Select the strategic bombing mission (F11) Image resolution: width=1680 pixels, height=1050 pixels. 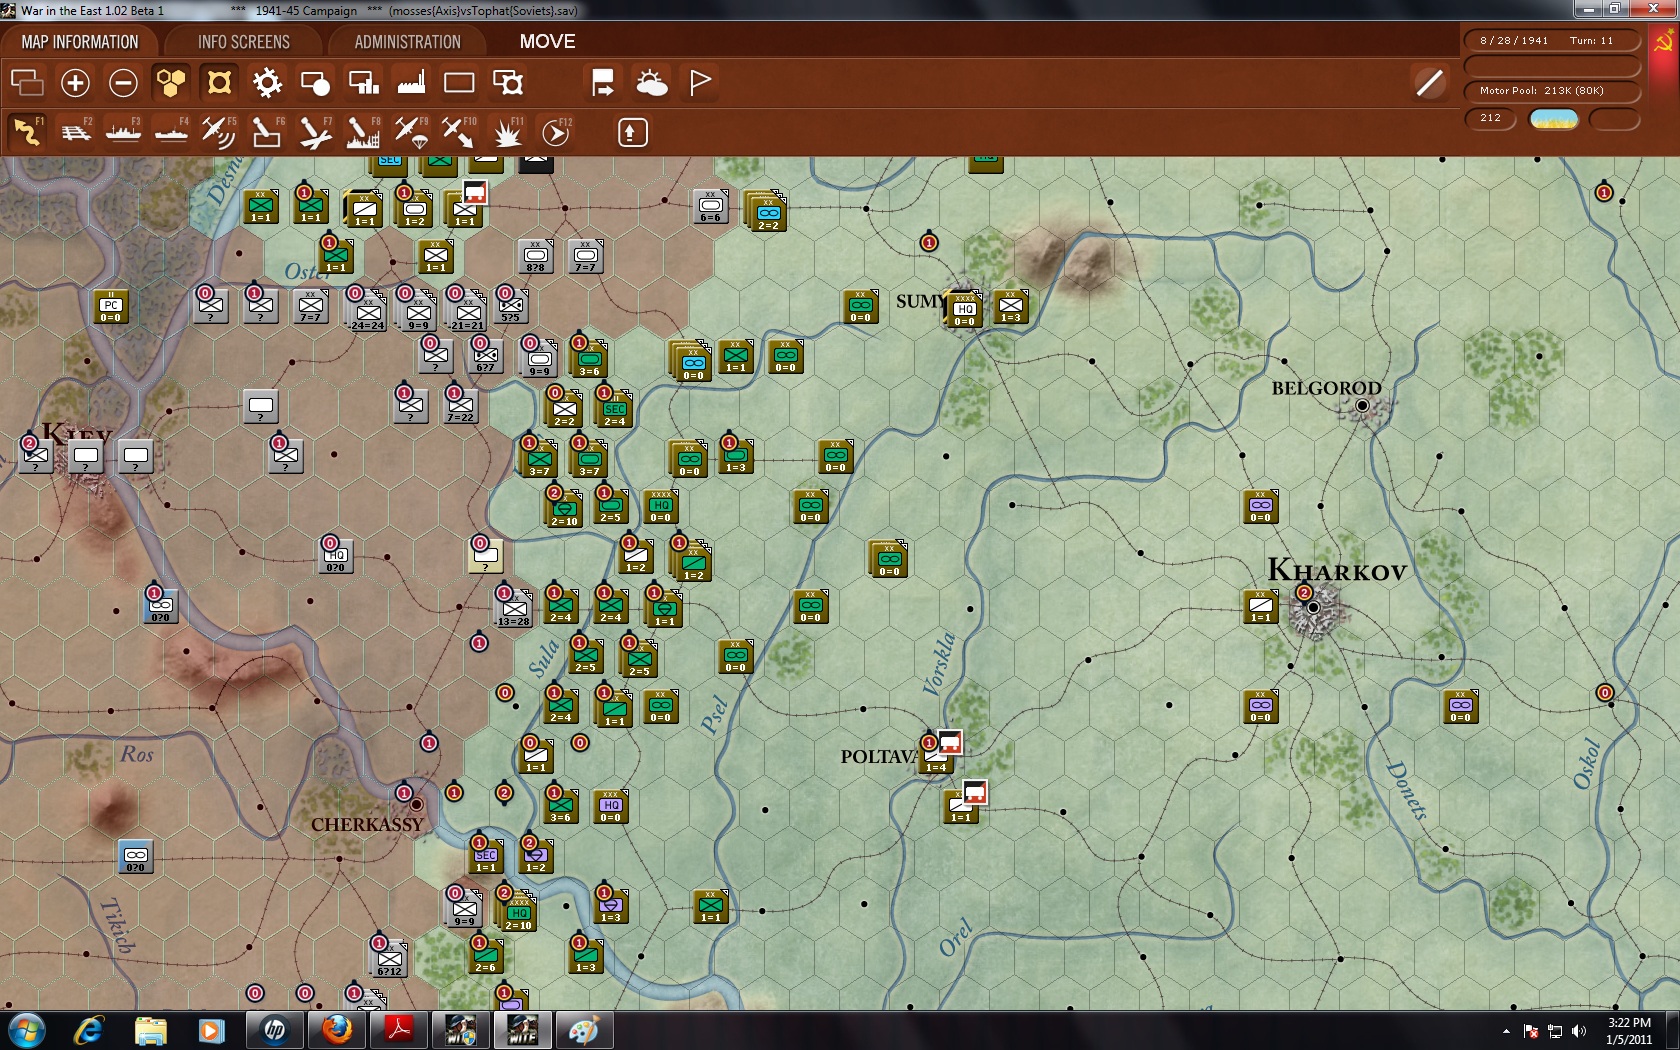tap(505, 131)
